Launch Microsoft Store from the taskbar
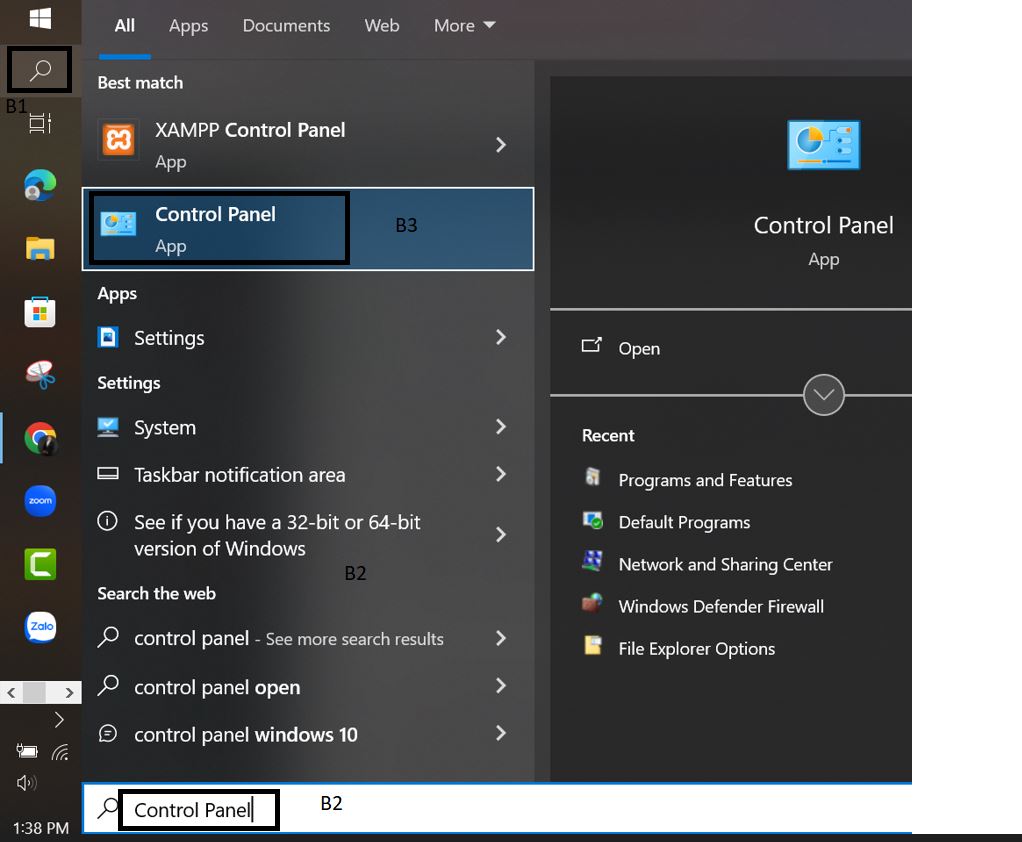 [x=40, y=312]
